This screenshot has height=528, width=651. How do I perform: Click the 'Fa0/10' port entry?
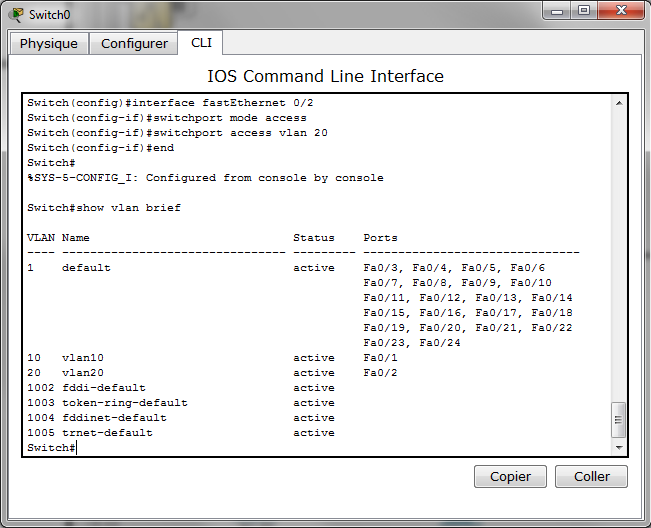pos(531,283)
